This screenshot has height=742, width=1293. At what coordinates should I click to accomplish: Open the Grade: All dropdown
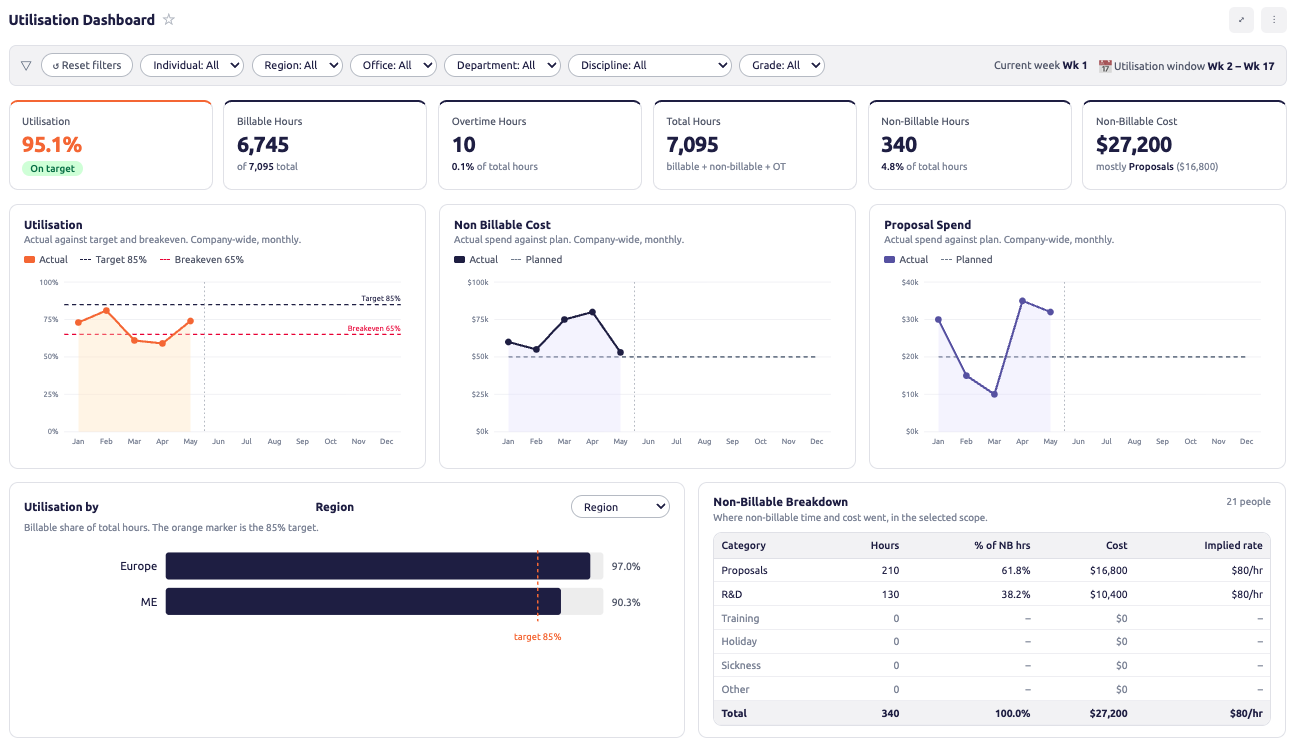(x=781, y=65)
